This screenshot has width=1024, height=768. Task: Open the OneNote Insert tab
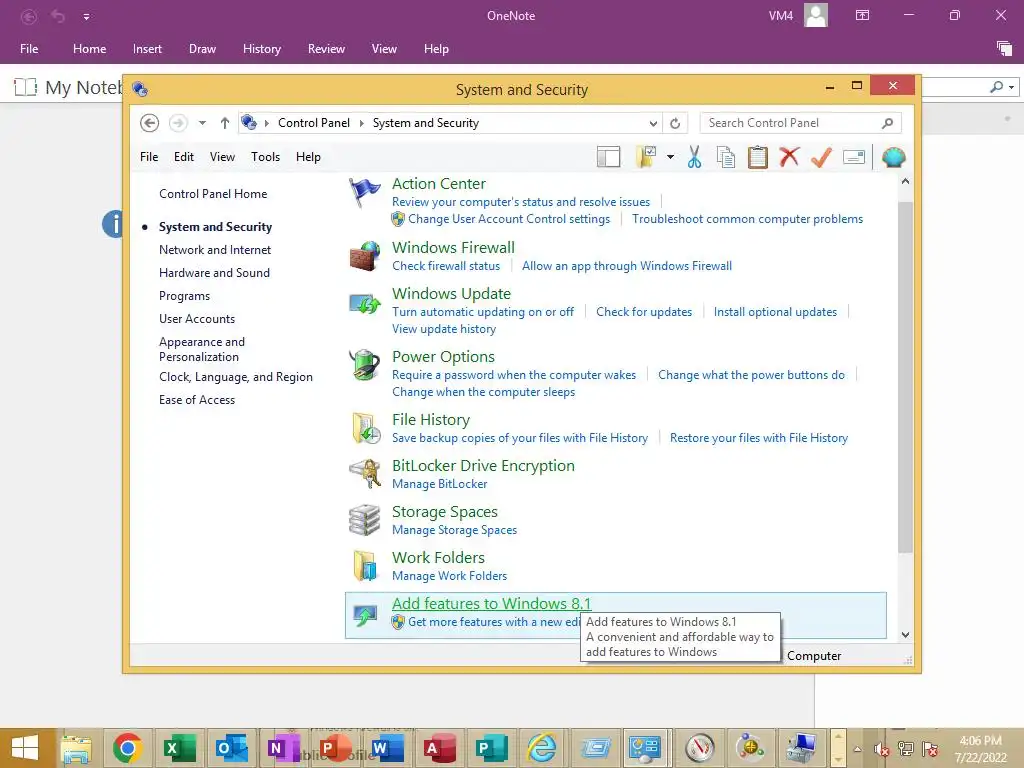tap(147, 49)
